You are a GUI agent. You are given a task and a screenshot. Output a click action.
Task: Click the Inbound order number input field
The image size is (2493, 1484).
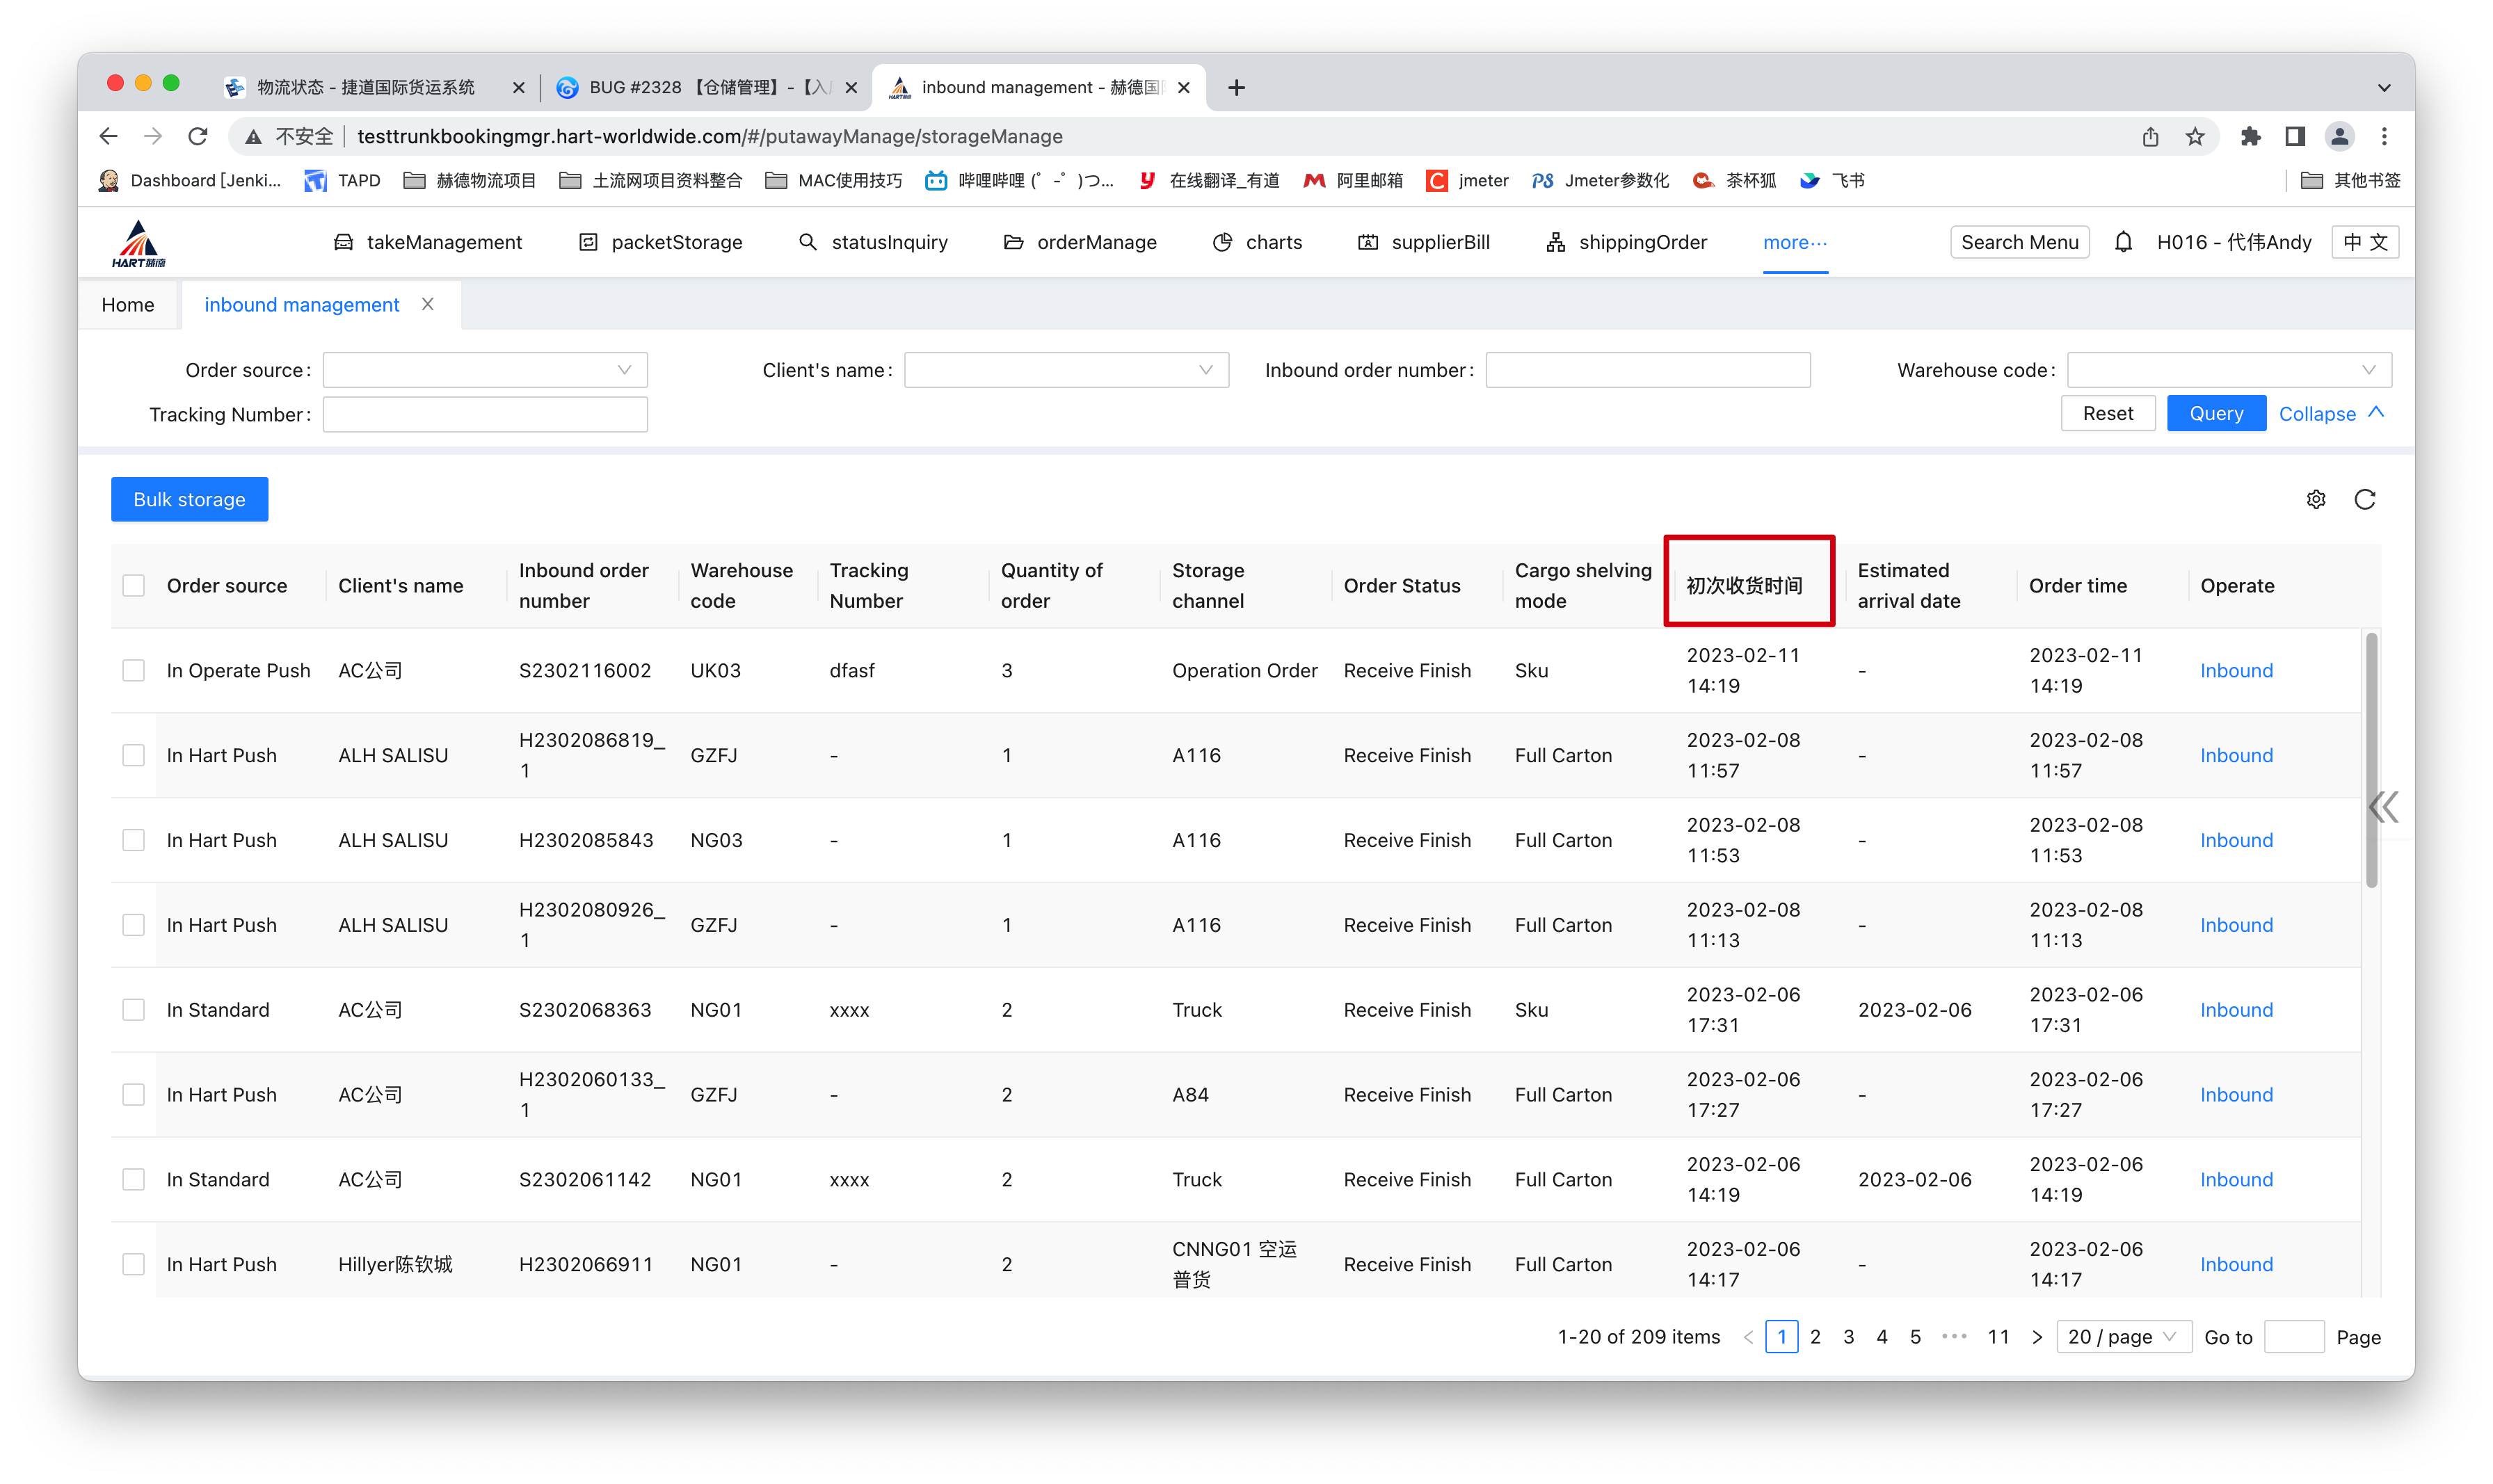(x=1647, y=370)
